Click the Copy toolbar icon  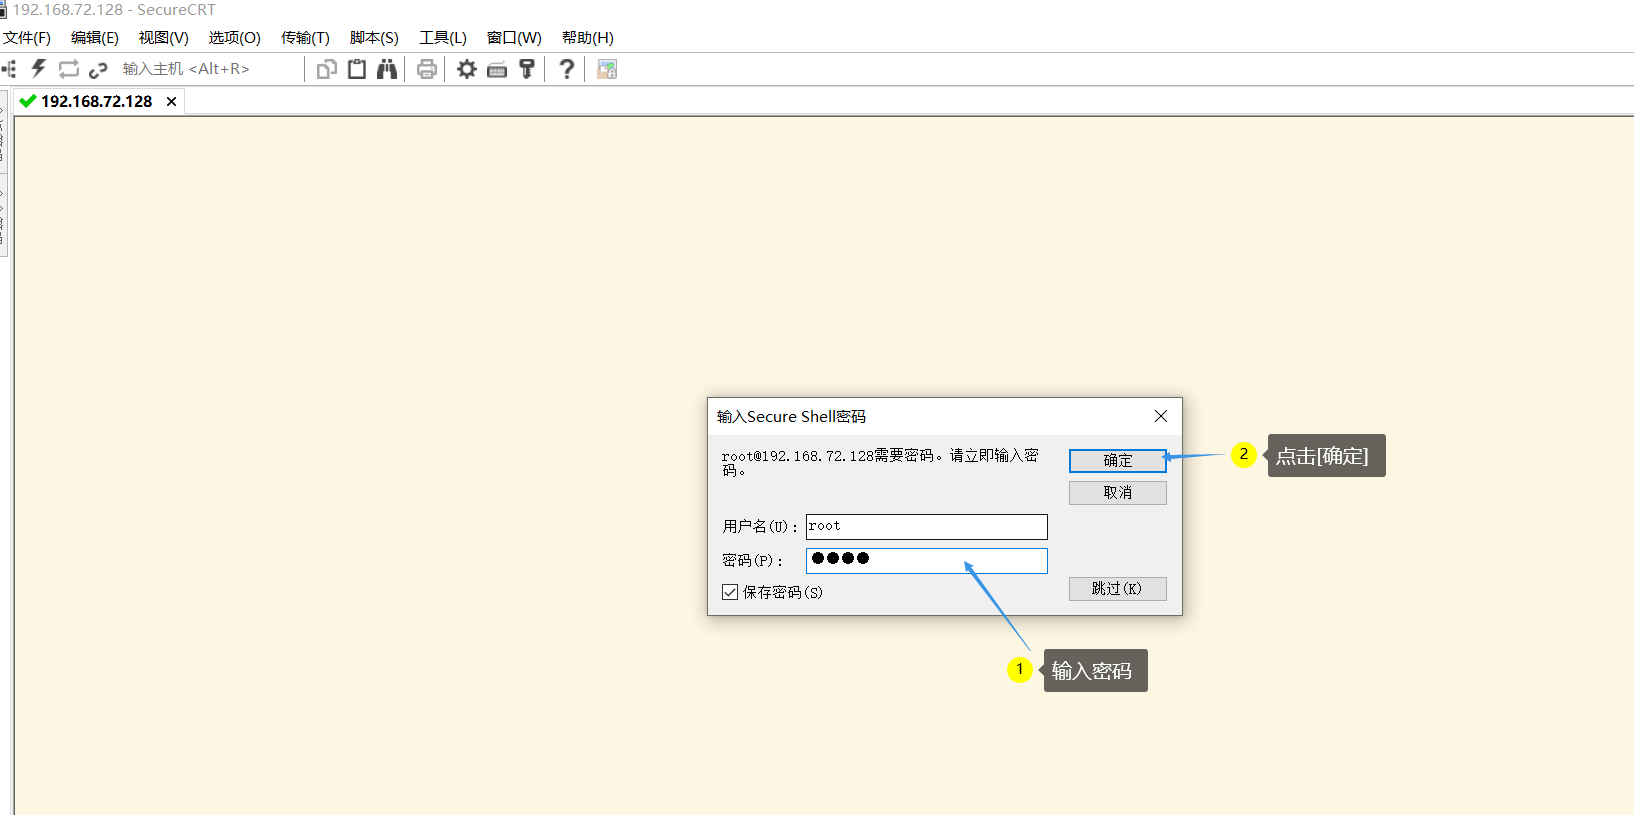pyautogui.click(x=327, y=69)
